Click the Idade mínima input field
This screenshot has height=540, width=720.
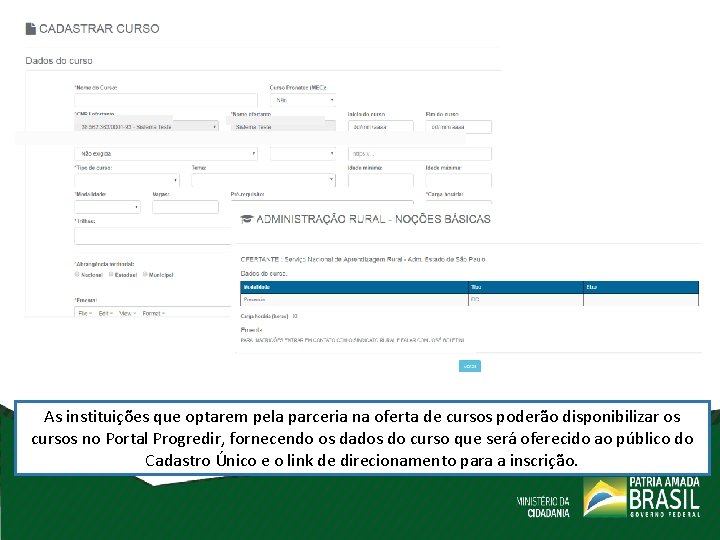click(x=381, y=180)
